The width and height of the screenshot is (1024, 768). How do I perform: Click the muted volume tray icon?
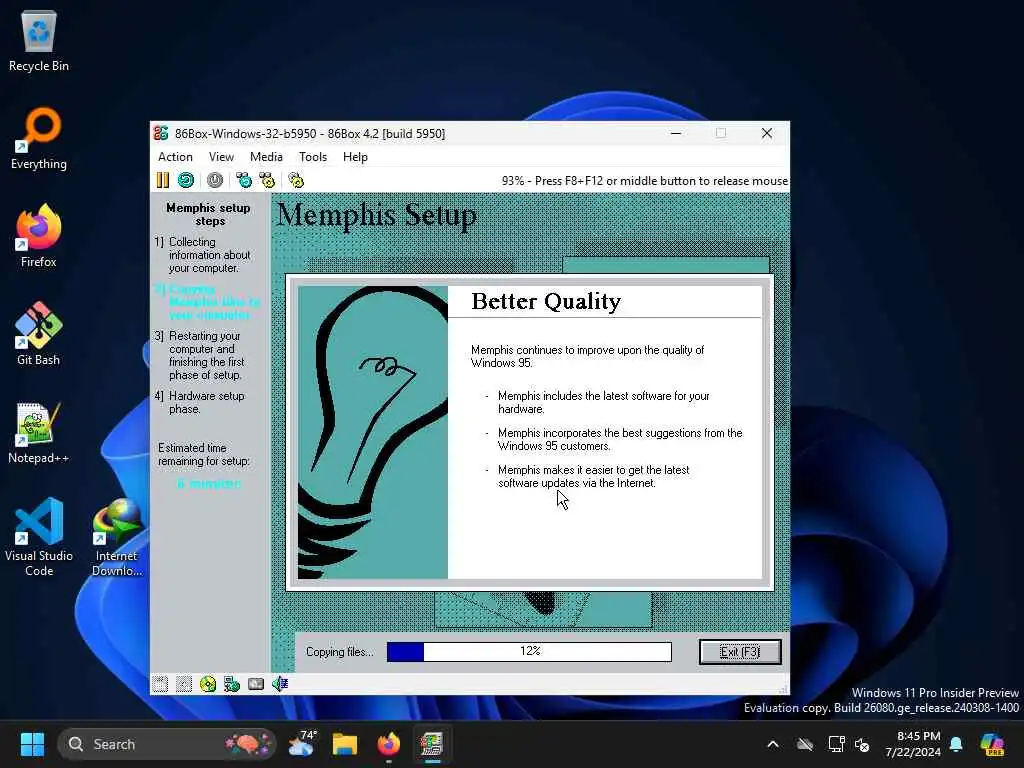click(862, 744)
